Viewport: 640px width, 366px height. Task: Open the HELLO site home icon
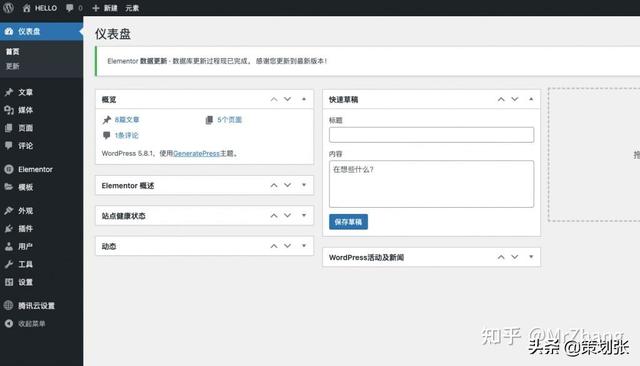pyautogui.click(x=27, y=8)
